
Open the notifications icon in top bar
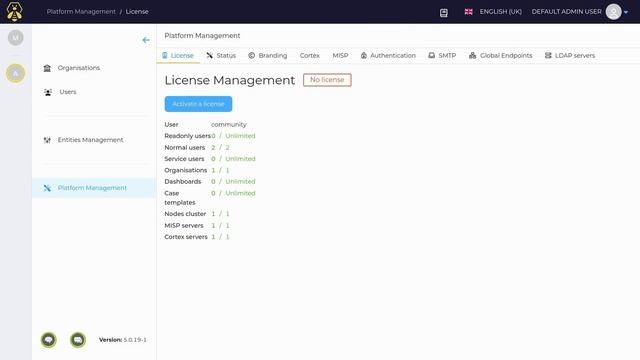point(444,12)
